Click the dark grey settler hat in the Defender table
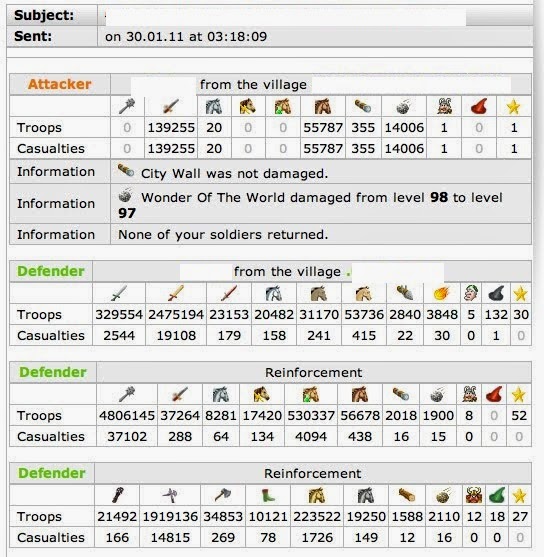Image resolution: width=544 pixels, height=557 pixels. [x=496, y=293]
